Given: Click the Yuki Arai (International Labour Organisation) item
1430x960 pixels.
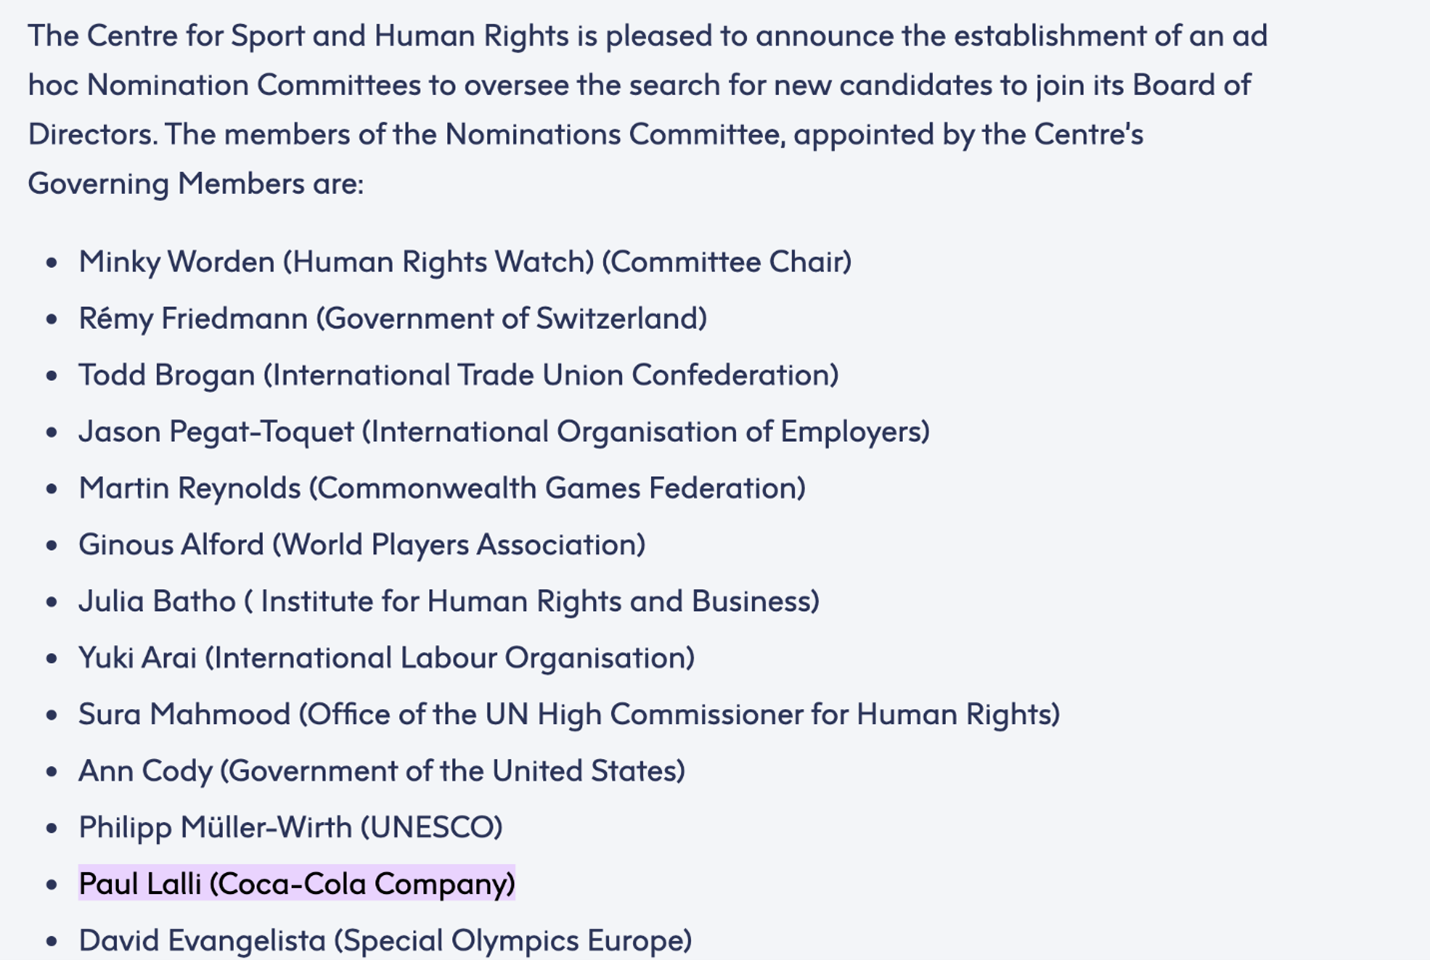Looking at the screenshot, I should [386, 658].
